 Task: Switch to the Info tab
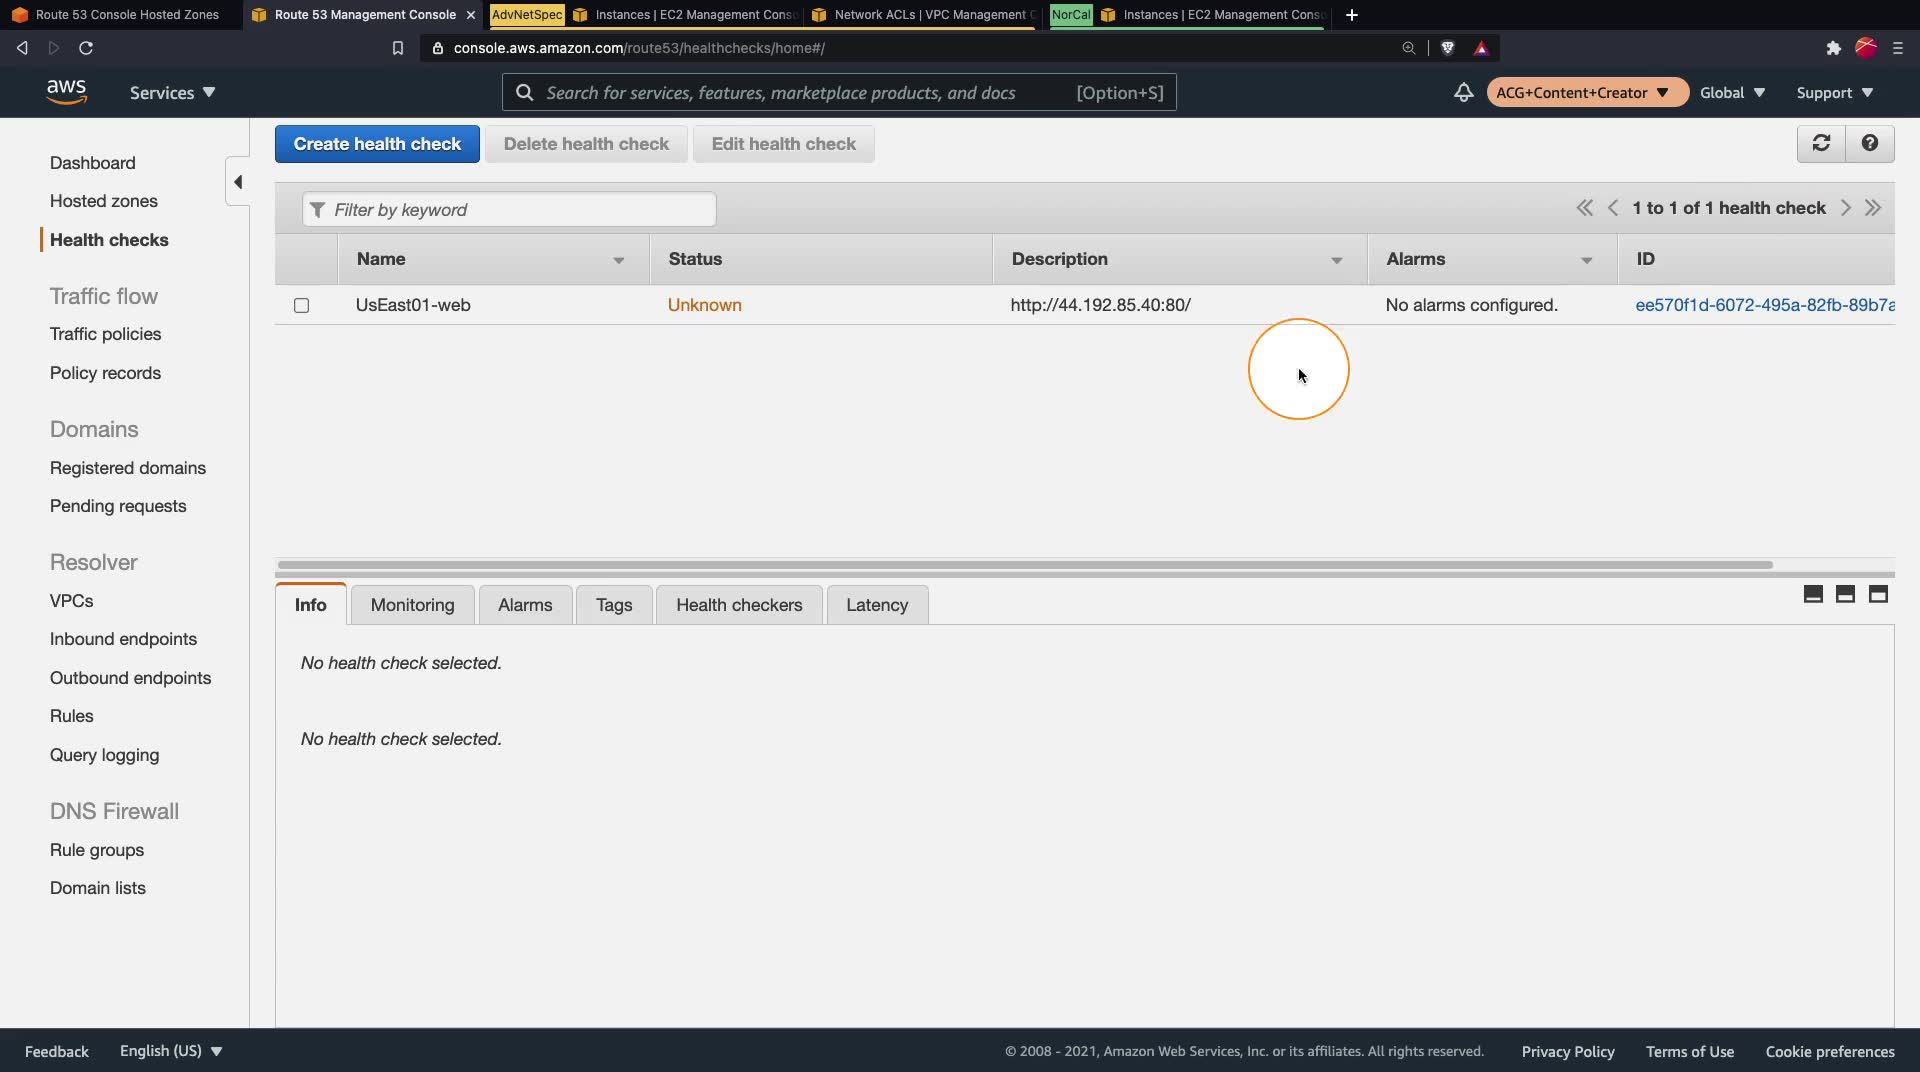coord(311,605)
